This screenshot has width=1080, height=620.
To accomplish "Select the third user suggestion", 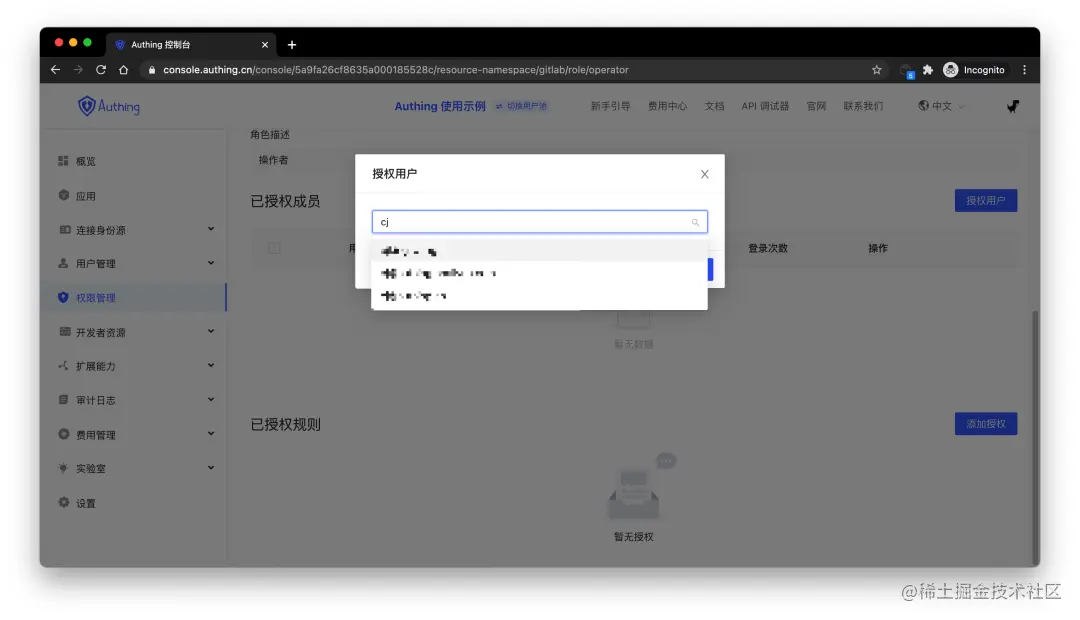I will 539,296.
